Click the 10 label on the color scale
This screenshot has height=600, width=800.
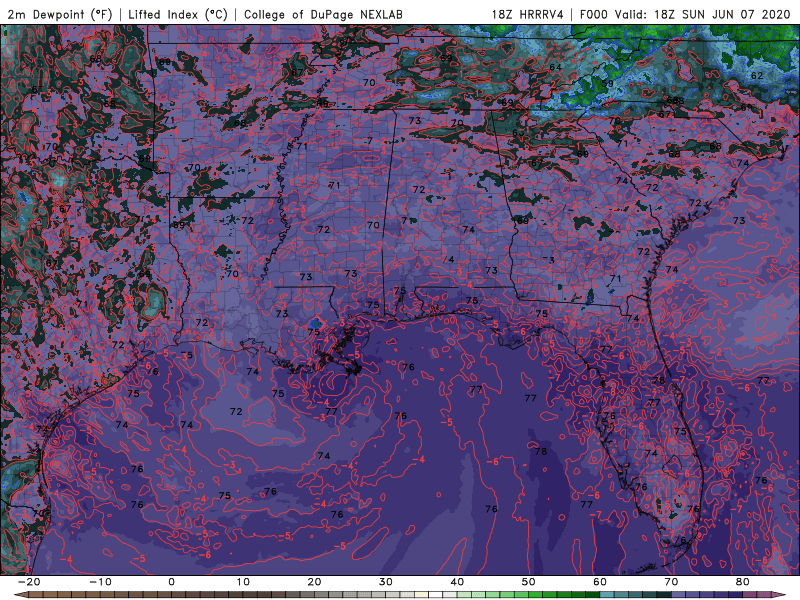tap(243, 582)
